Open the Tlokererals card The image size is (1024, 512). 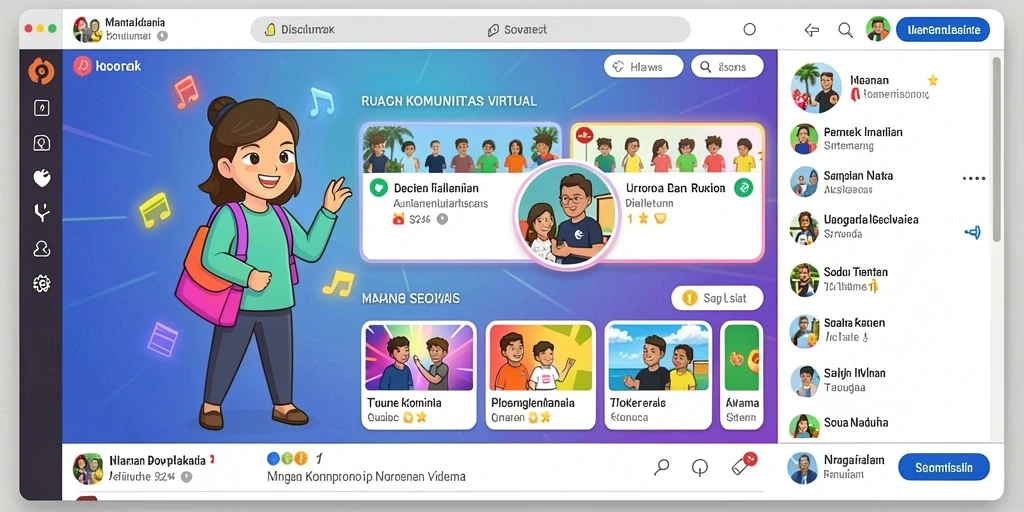pos(658,375)
